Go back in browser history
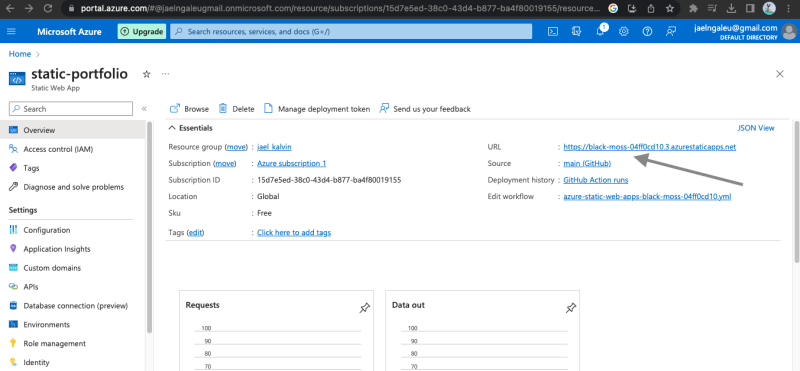The height and width of the screenshot is (371, 800). tap(10, 8)
